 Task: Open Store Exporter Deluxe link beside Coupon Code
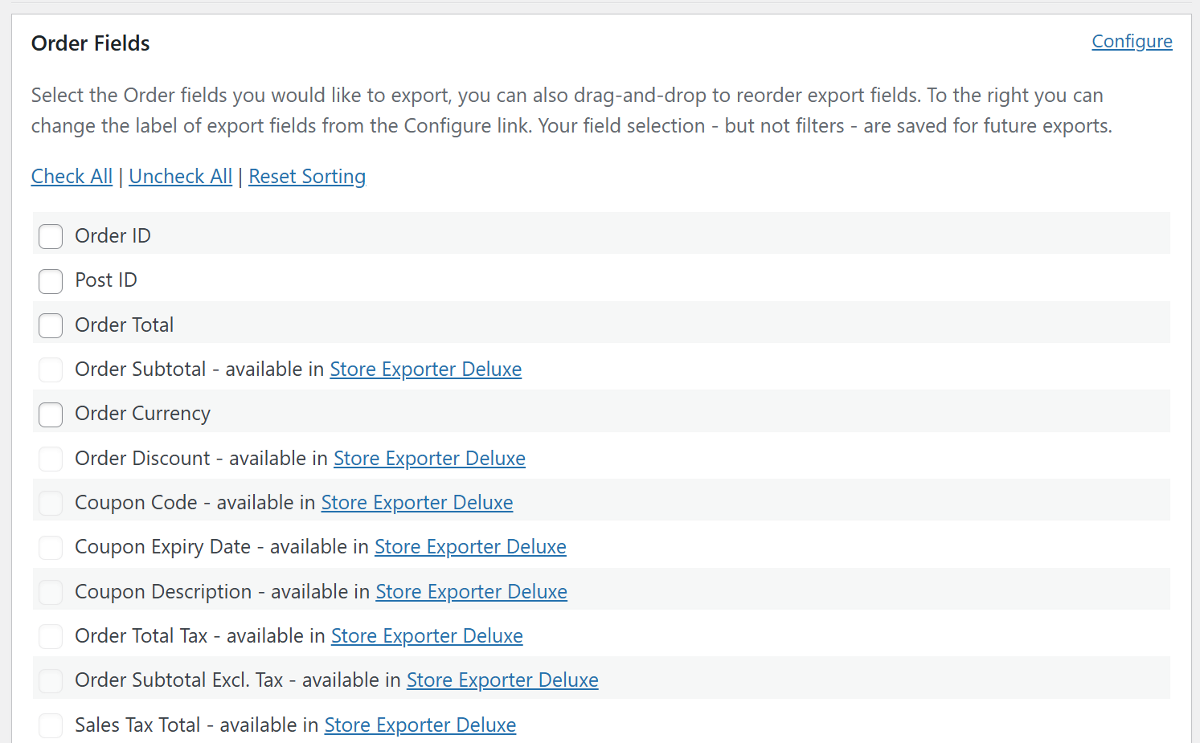(416, 502)
